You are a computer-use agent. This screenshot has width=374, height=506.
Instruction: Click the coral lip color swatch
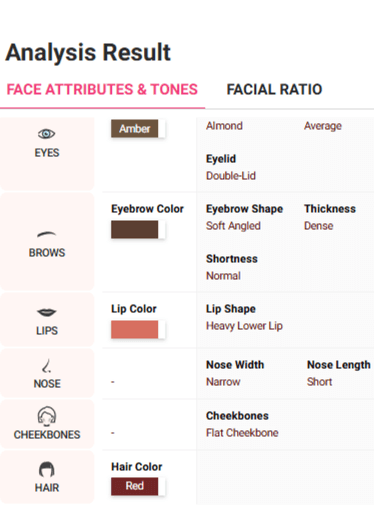(x=135, y=329)
